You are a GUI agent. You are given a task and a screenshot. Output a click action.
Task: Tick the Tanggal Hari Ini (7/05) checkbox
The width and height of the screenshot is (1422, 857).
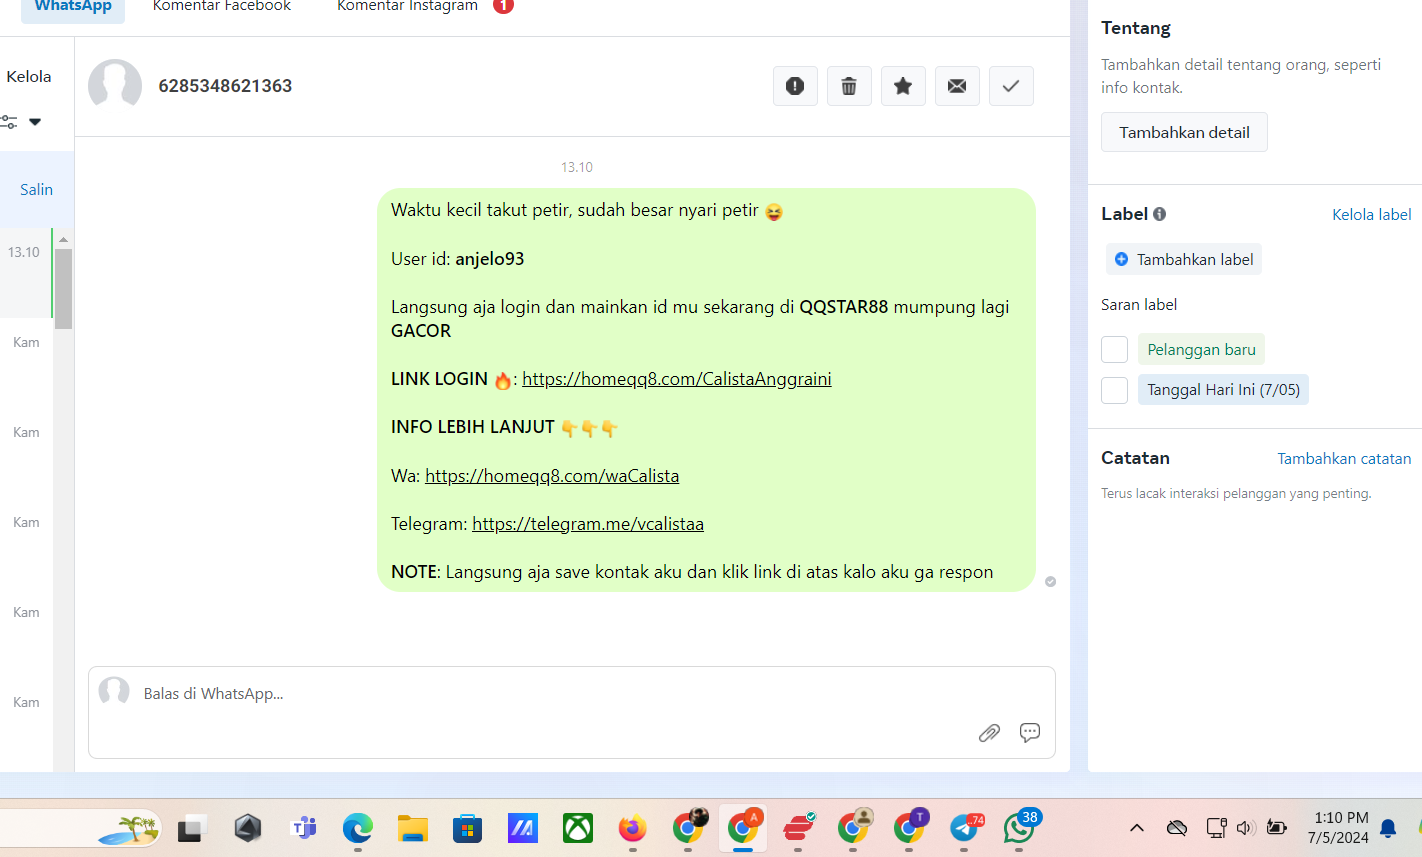(x=1114, y=390)
